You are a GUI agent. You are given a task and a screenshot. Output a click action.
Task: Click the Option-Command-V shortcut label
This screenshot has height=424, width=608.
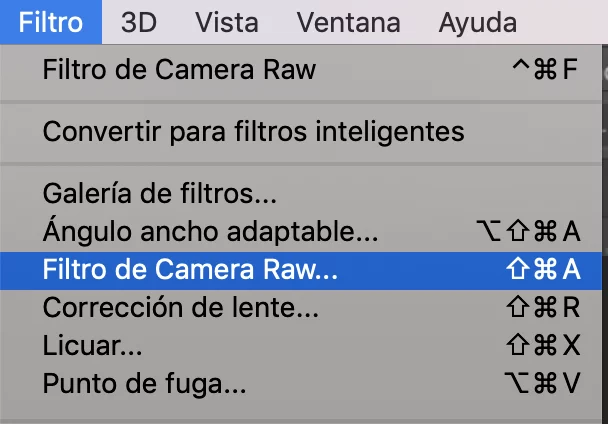tap(542, 383)
